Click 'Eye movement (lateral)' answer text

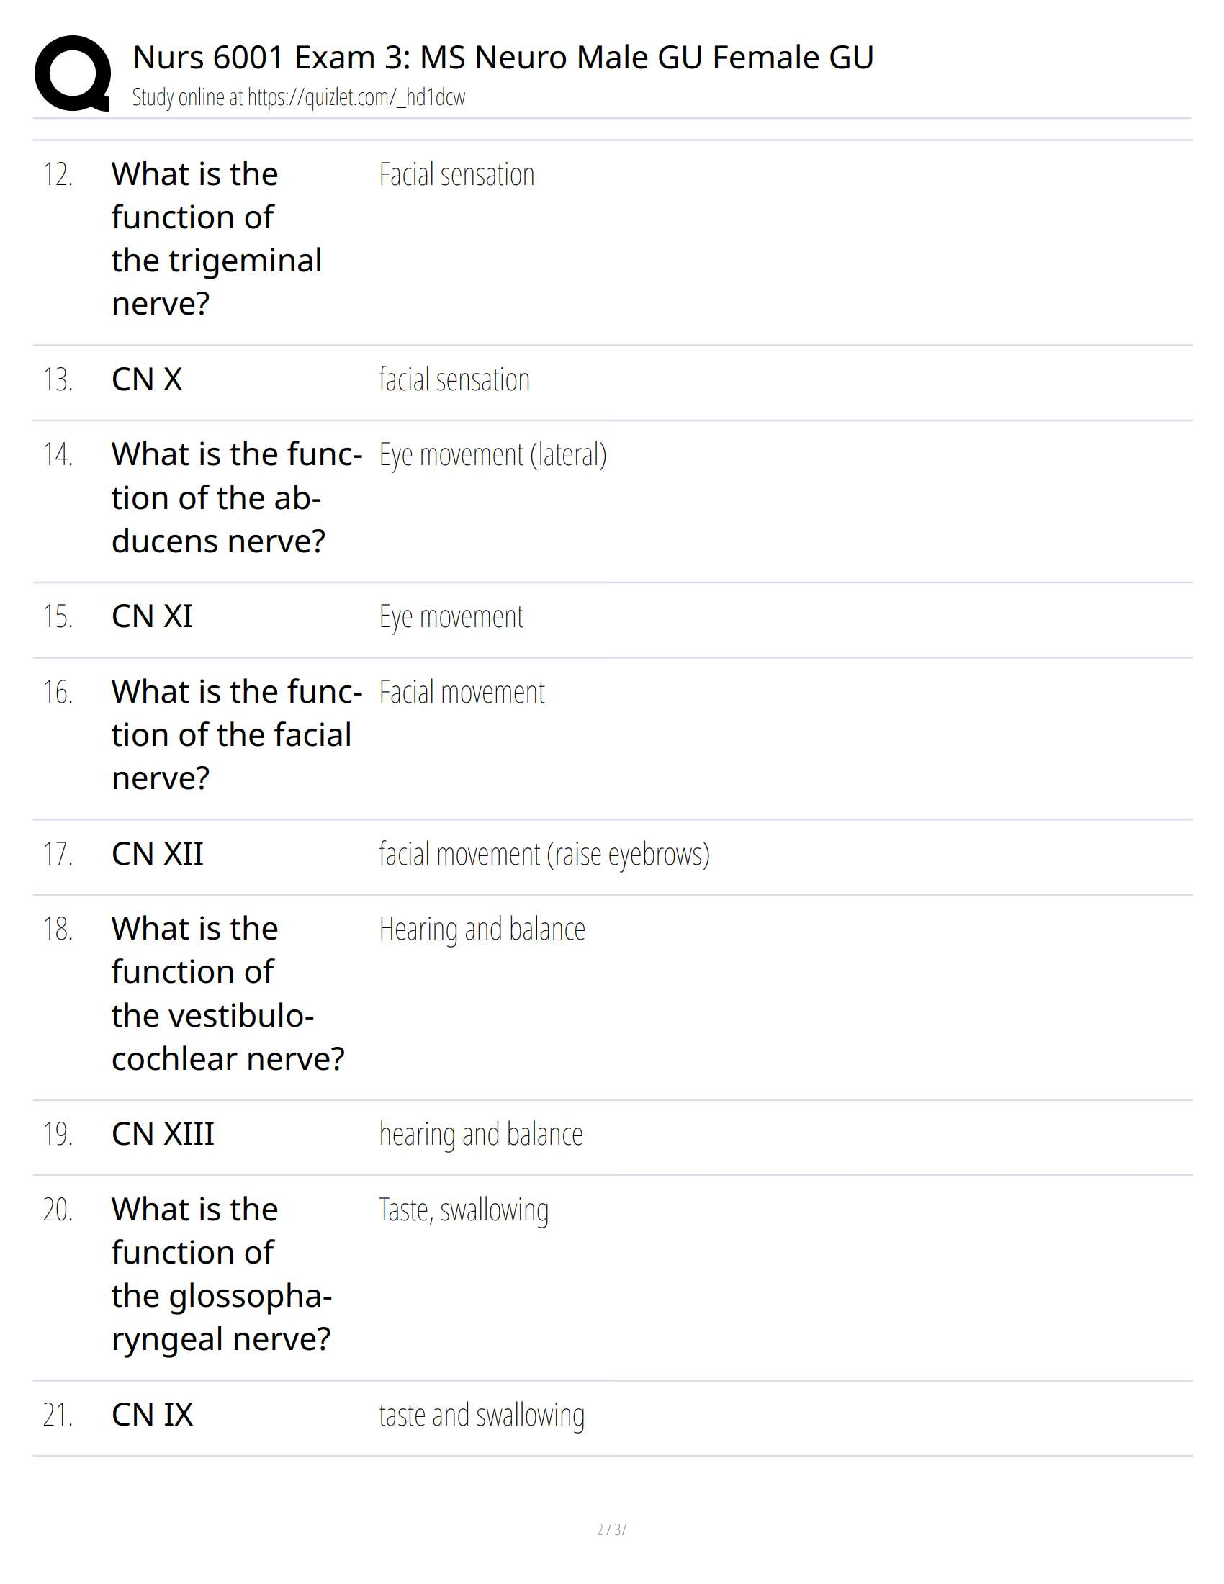coord(493,455)
